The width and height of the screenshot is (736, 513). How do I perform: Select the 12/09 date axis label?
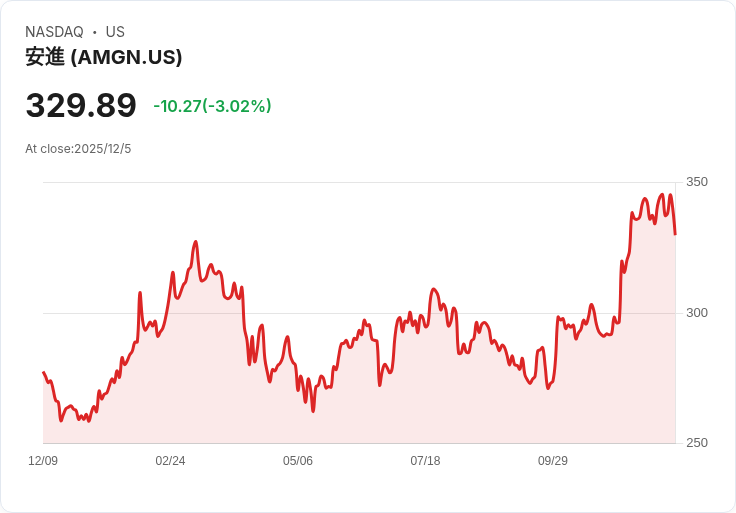43,461
